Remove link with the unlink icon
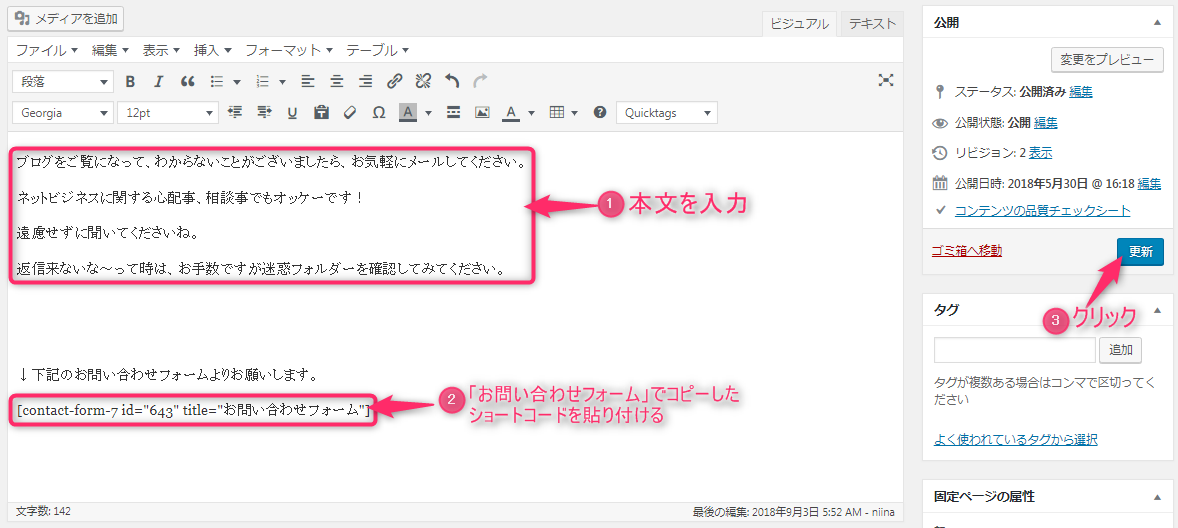 424,81
